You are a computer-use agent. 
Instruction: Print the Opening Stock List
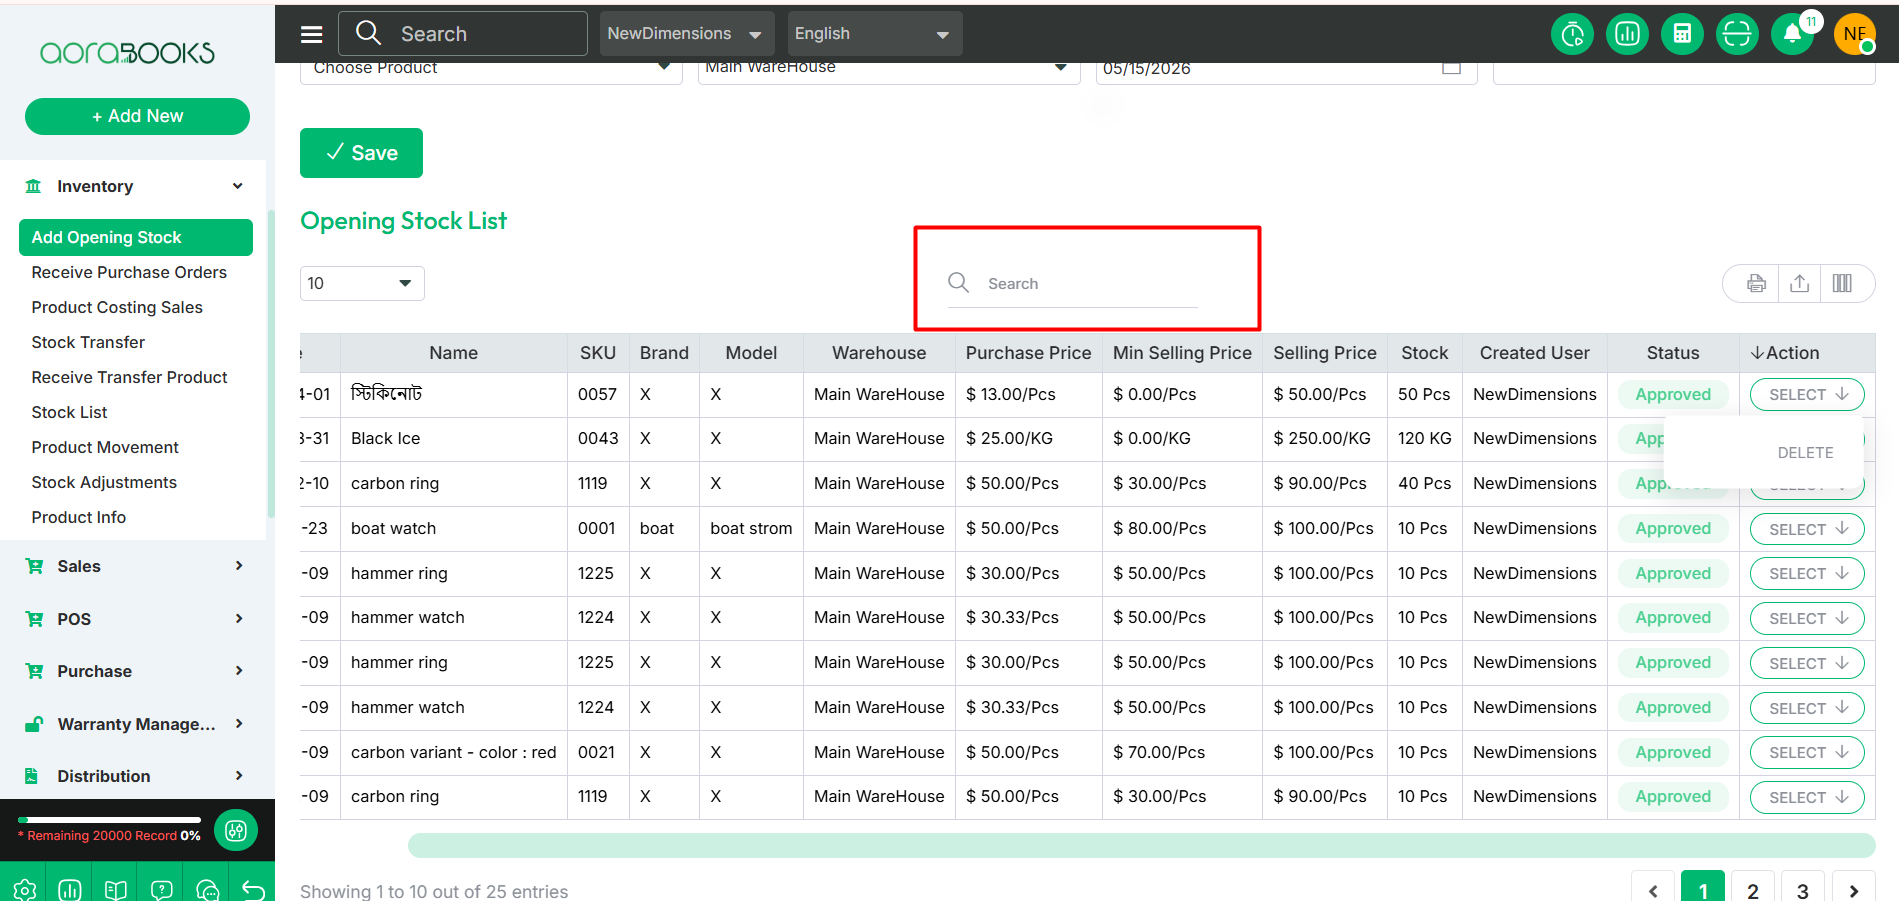point(1756,284)
